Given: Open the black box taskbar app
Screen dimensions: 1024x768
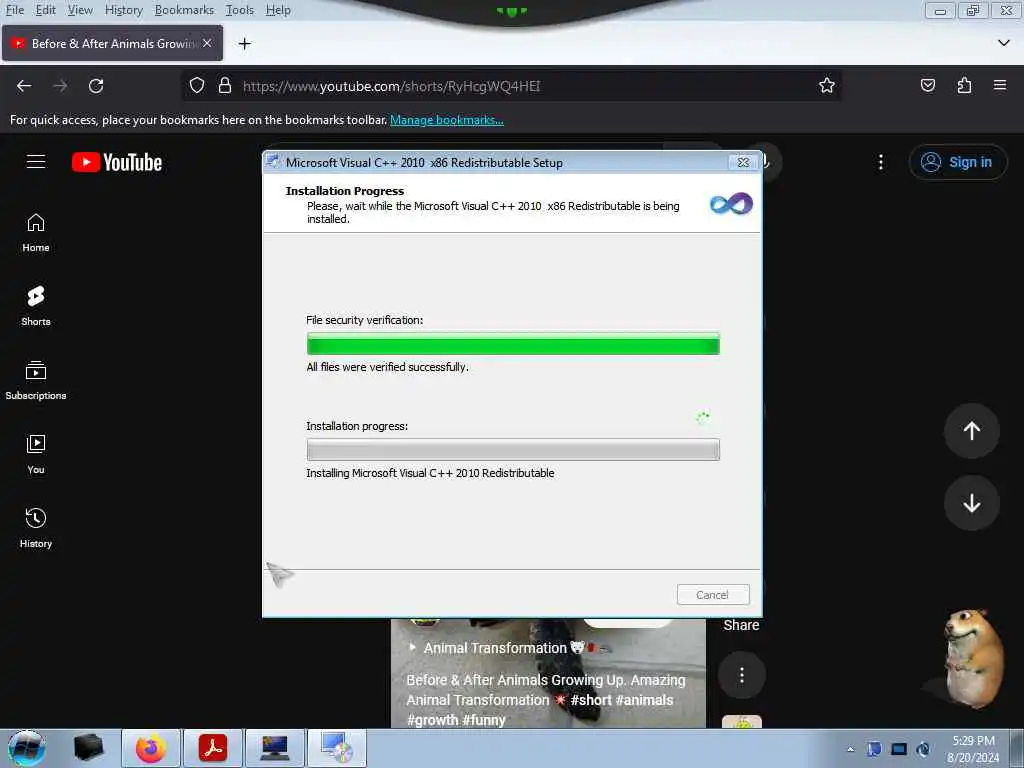Looking at the screenshot, I should (x=88, y=748).
